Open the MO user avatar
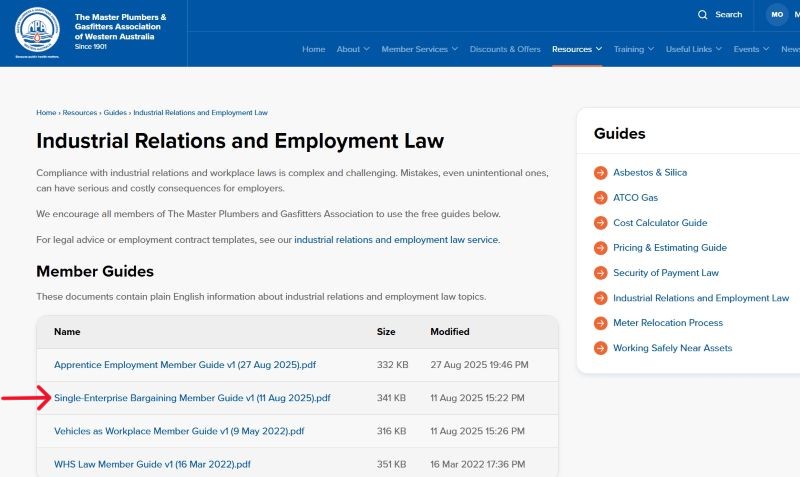 point(777,15)
